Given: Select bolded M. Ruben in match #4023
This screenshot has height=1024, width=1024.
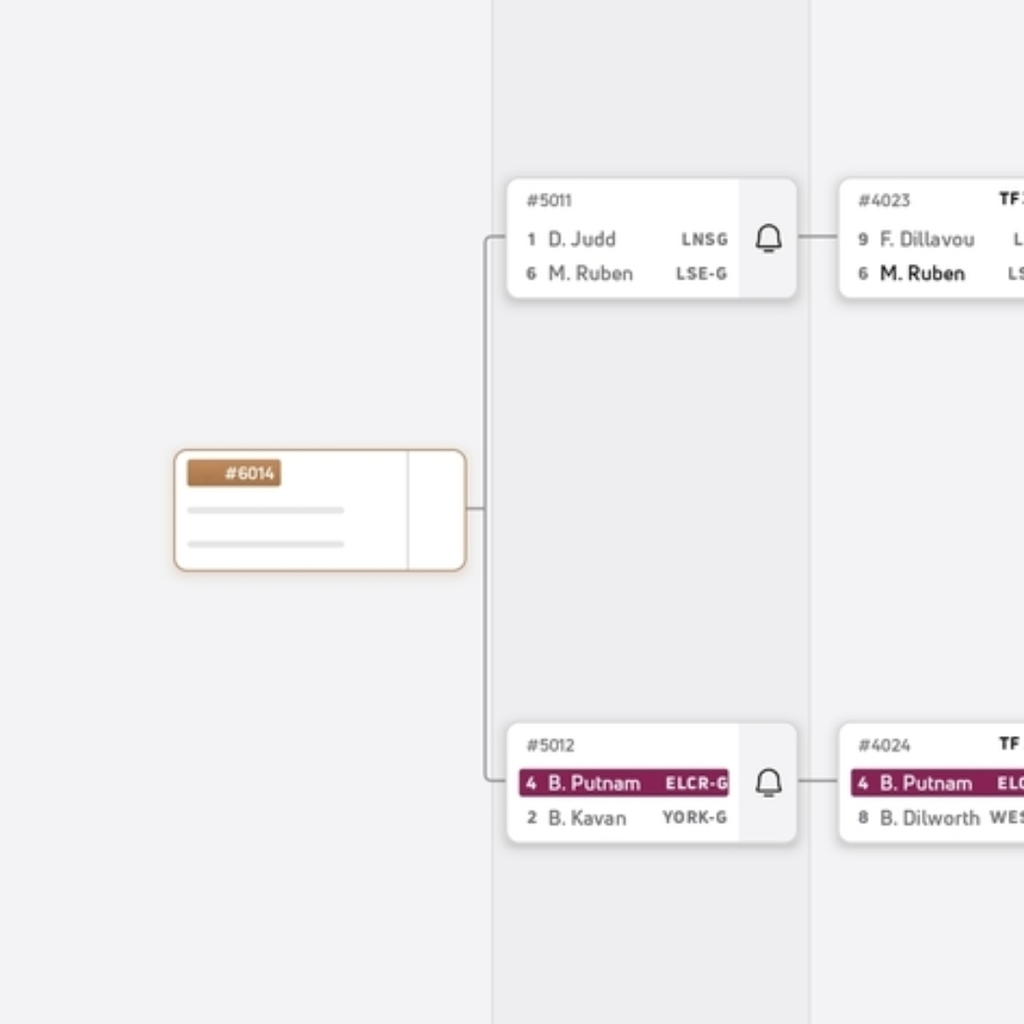Looking at the screenshot, I should tap(922, 273).
